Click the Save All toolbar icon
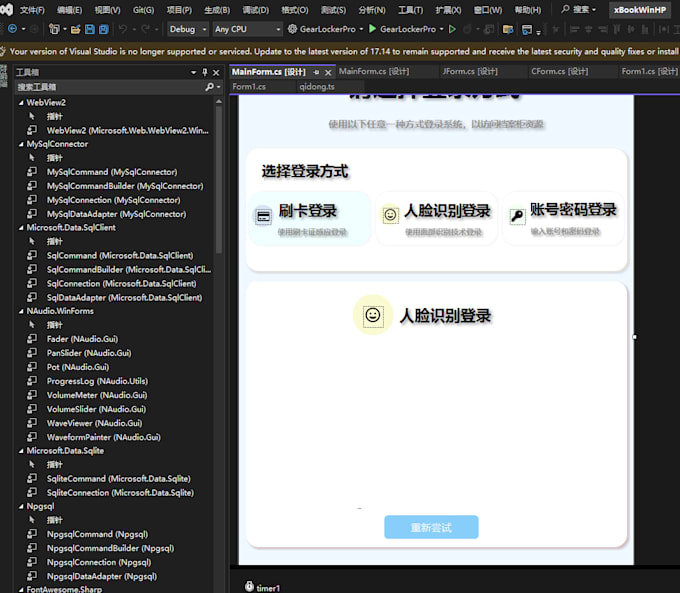680x593 pixels. [x=104, y=29]
